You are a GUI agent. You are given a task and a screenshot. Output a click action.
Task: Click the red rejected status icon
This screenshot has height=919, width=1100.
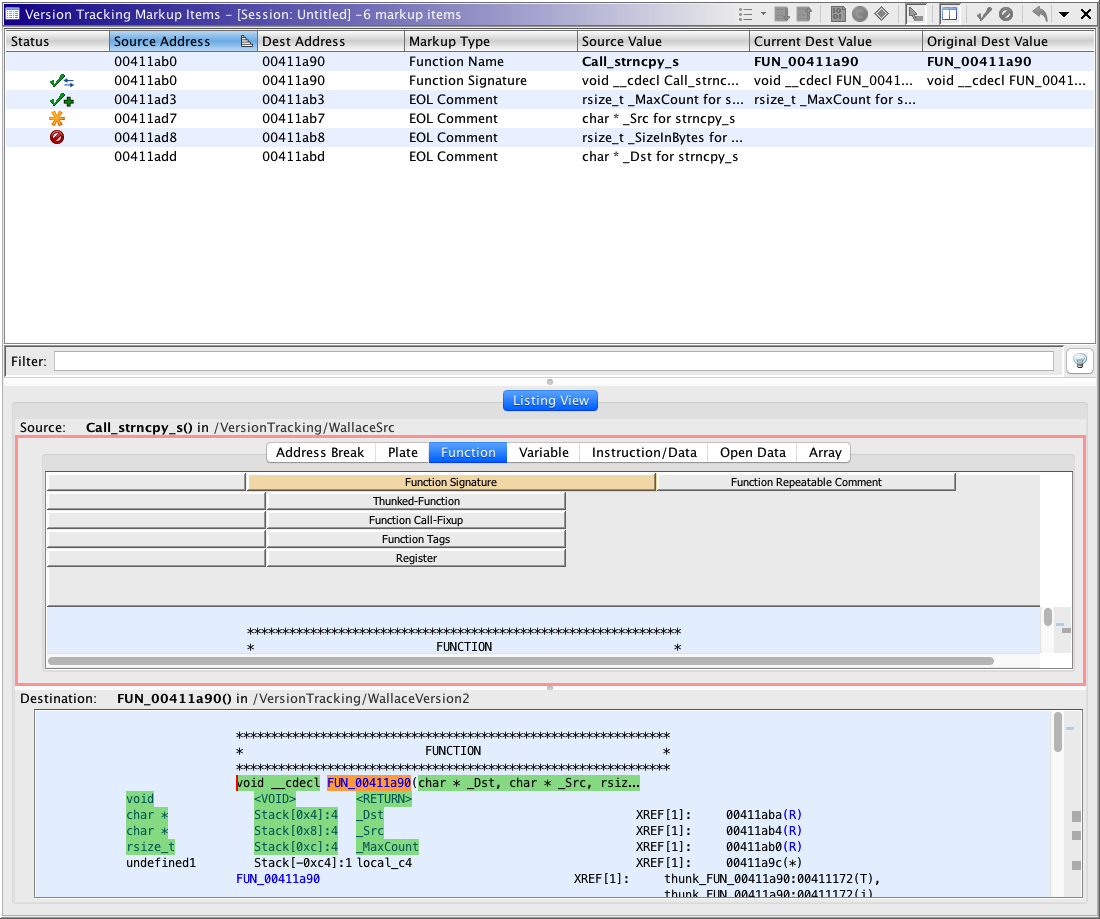(x=57, y=137)
